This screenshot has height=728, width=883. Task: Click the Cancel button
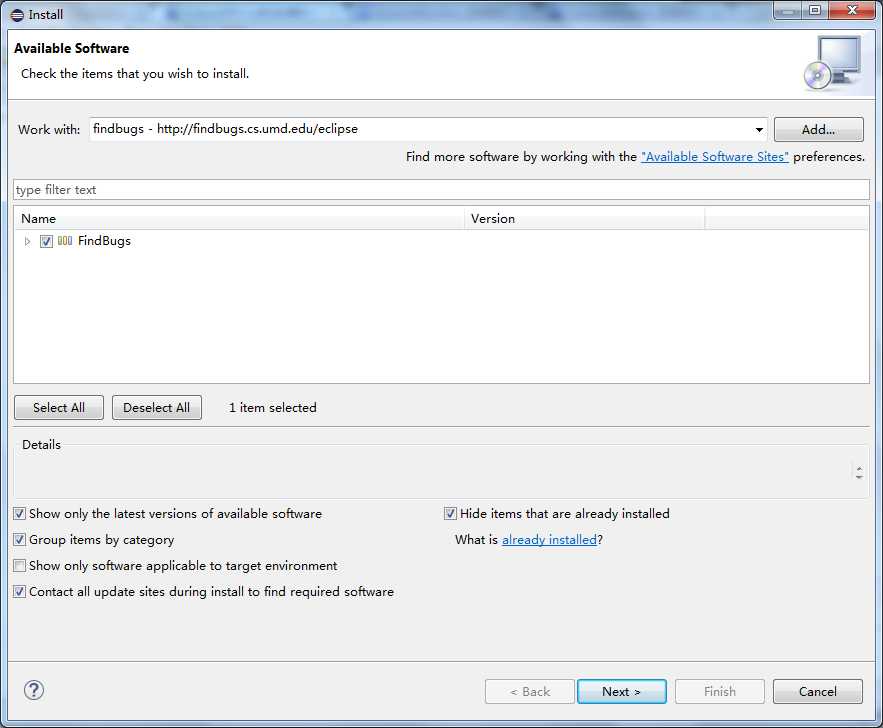818,691
